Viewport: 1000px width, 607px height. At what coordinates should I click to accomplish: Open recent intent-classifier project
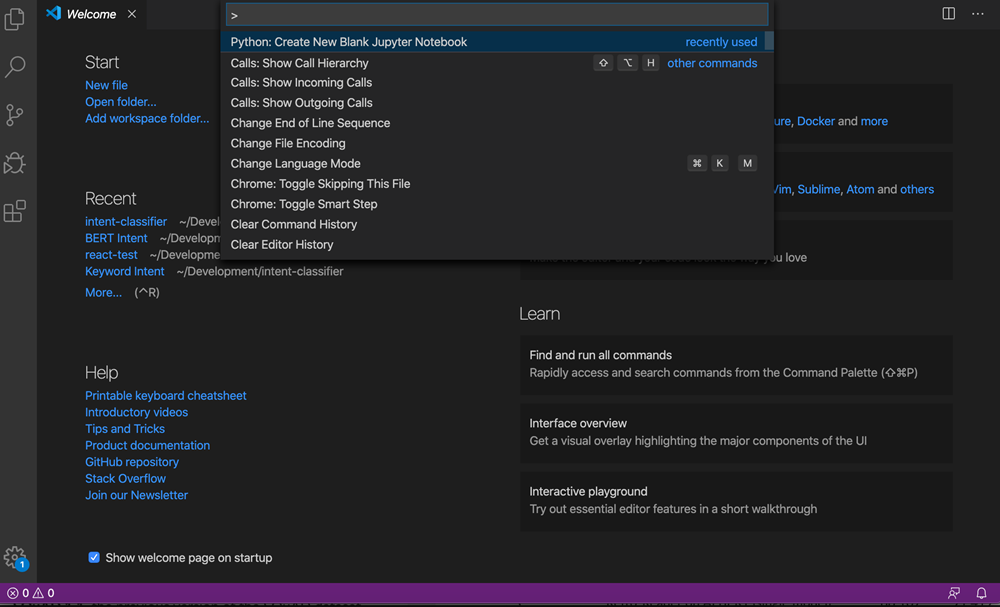tap(126, 221)
